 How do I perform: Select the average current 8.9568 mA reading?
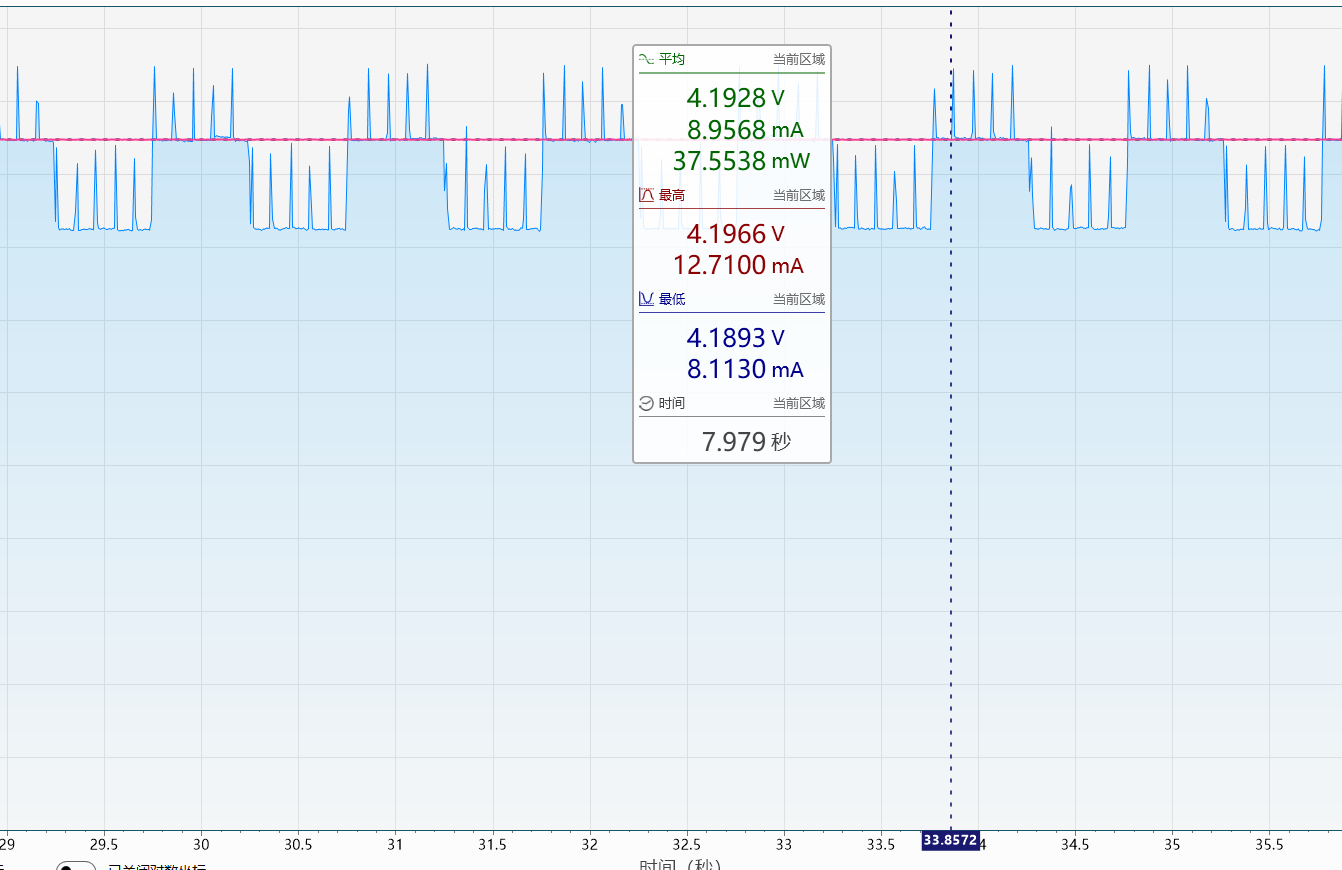click(x=744, y=130)
